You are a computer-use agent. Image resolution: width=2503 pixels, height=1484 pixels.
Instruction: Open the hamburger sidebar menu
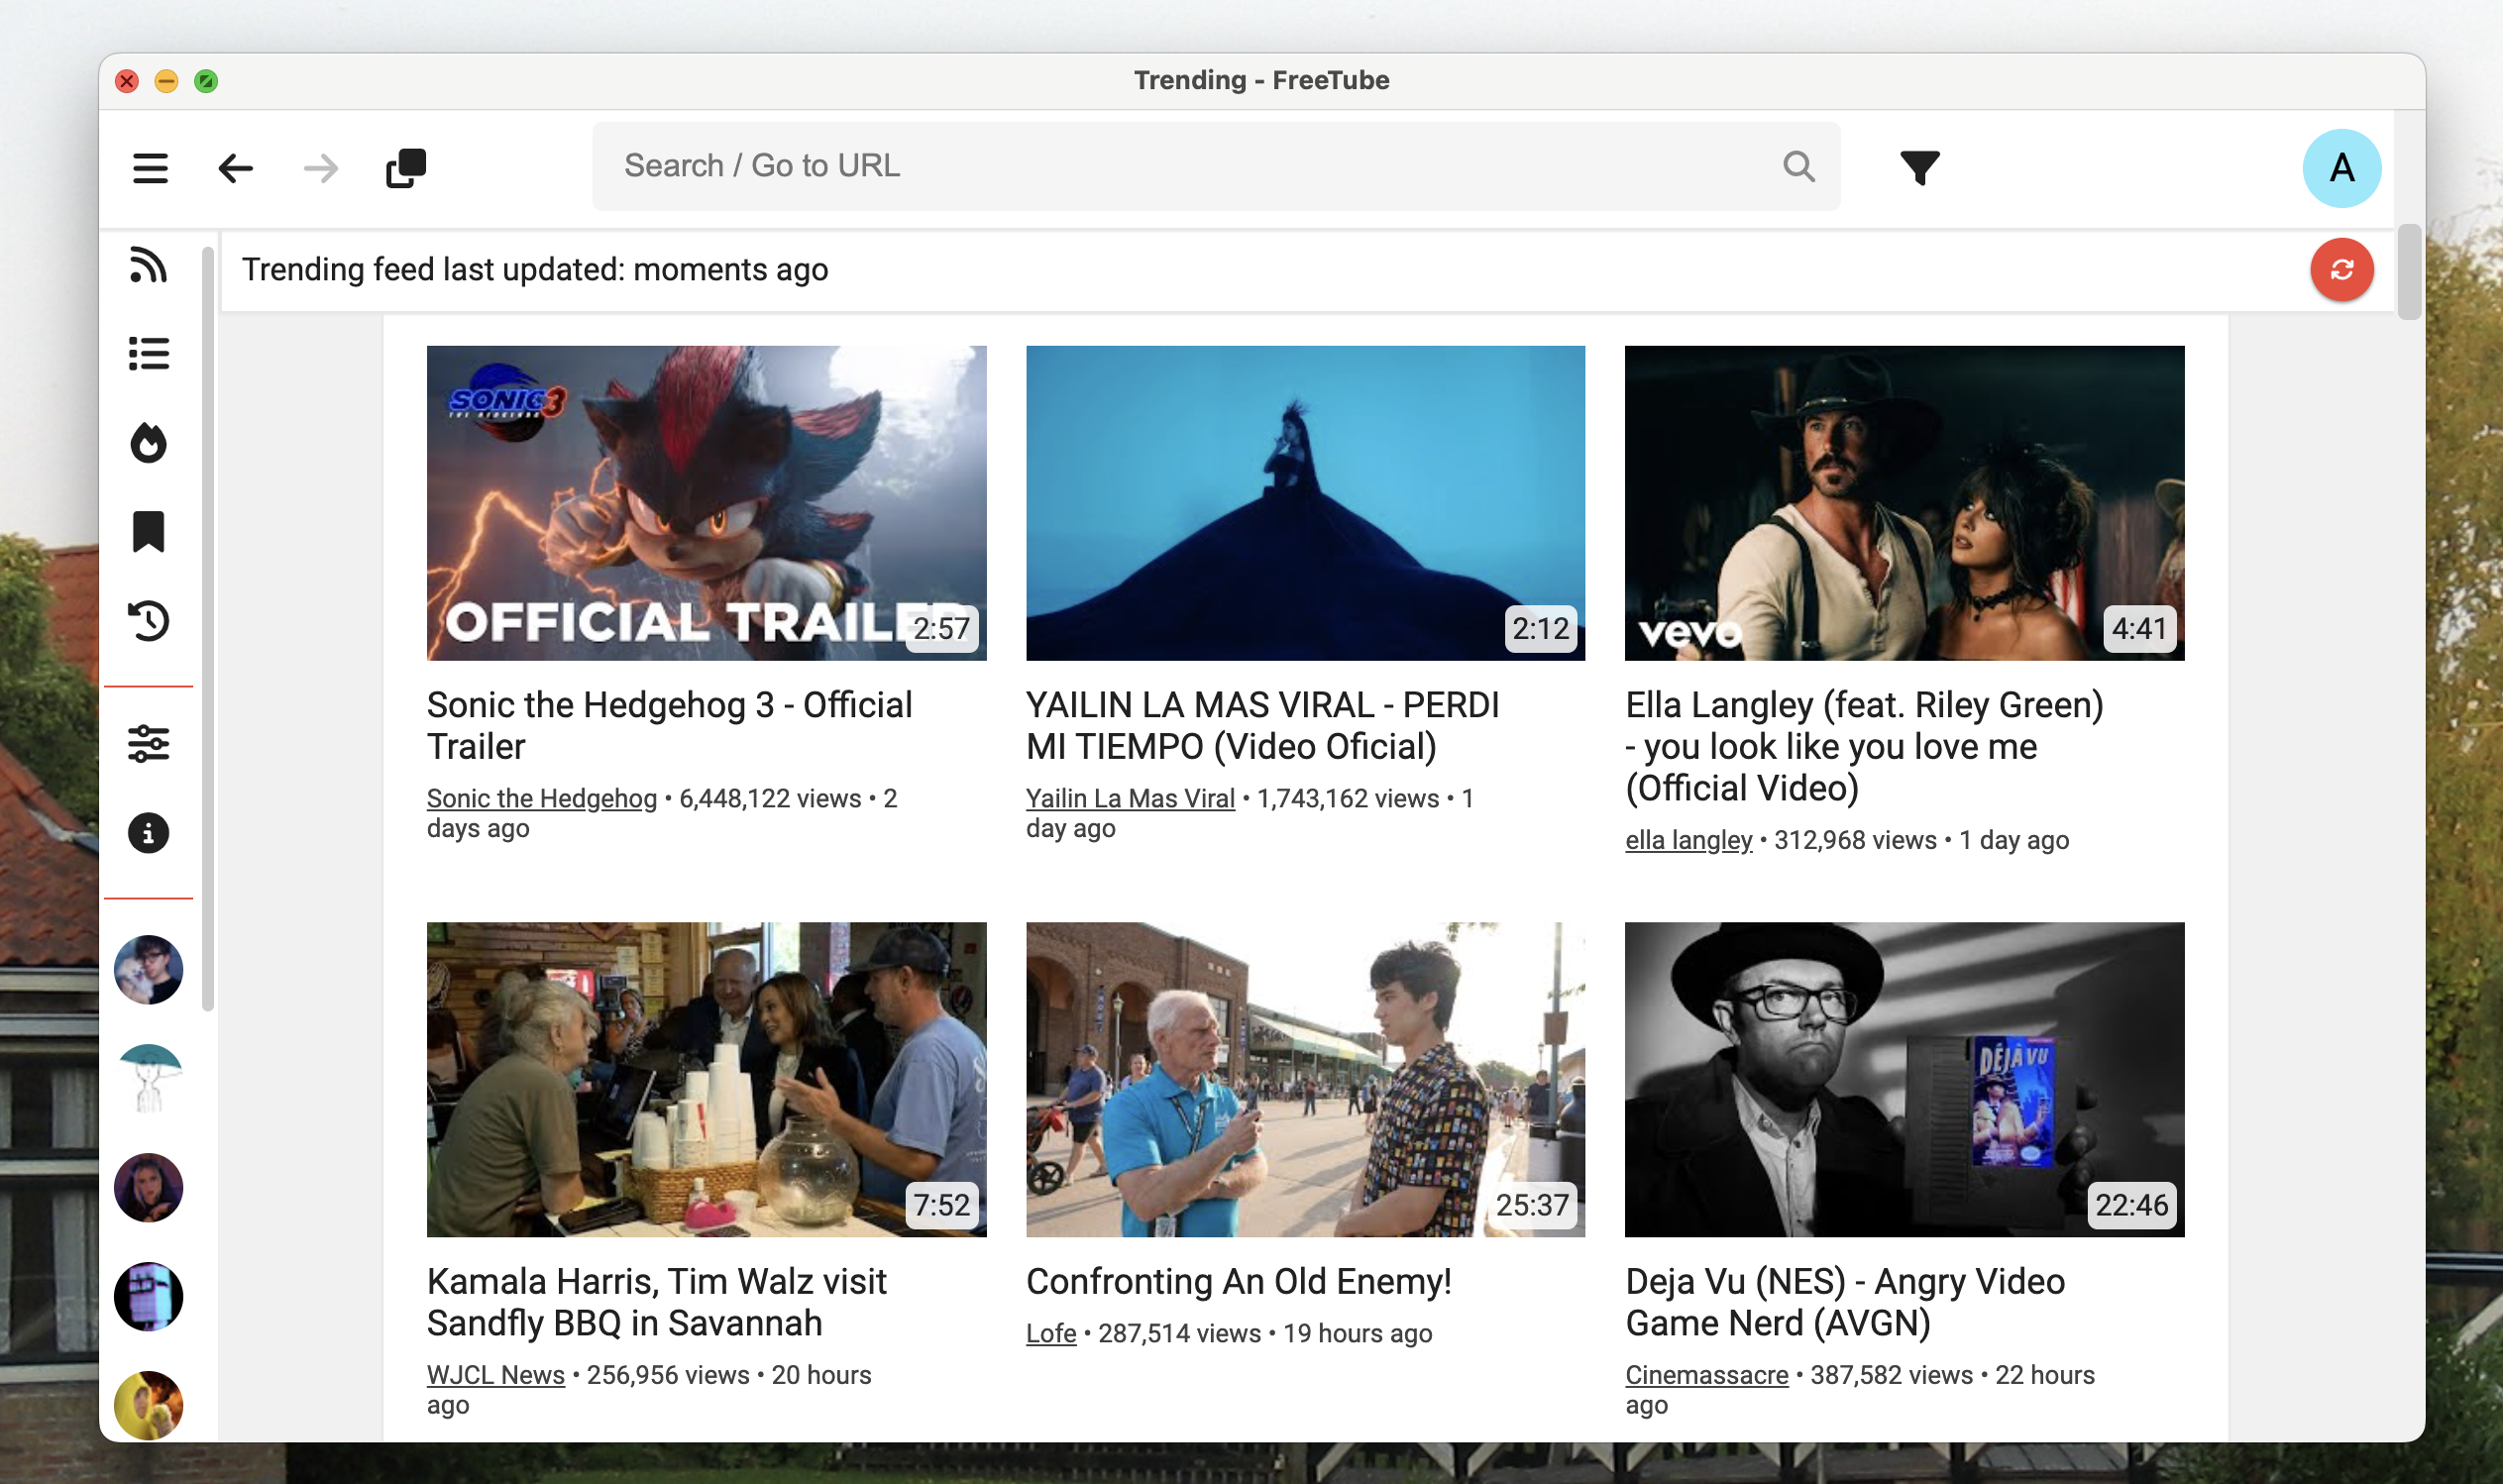[x=150, y=167]
